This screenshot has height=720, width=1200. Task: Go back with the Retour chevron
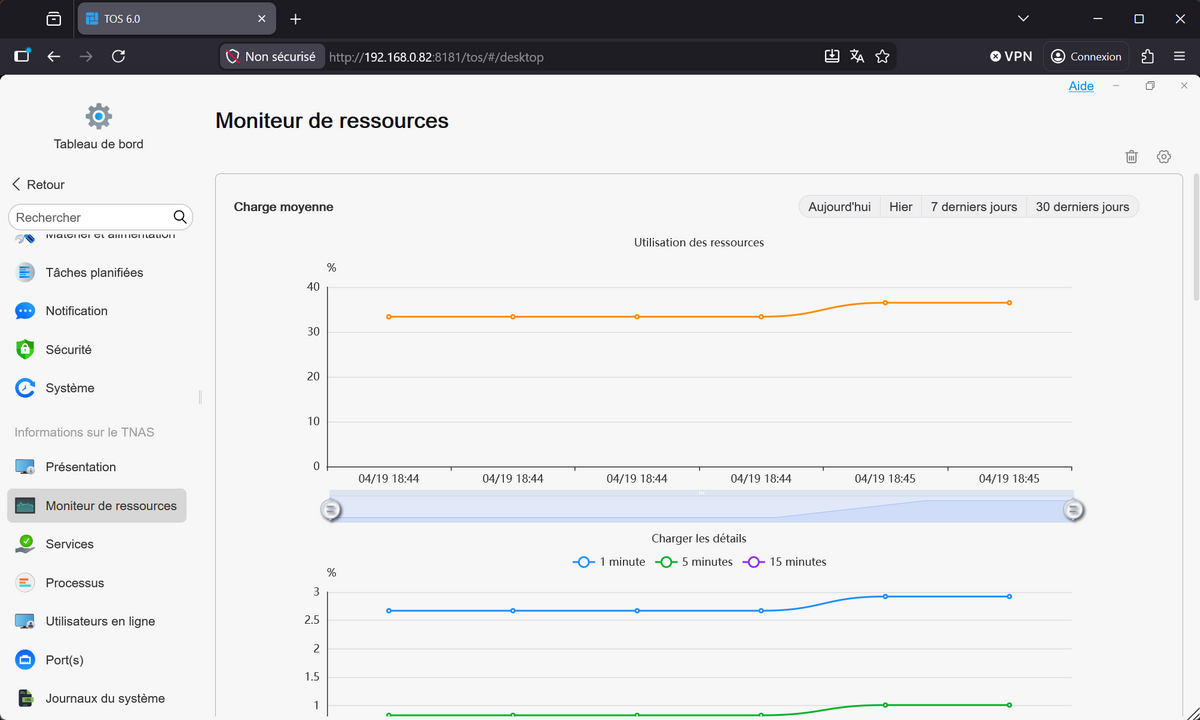click(16, 184)
